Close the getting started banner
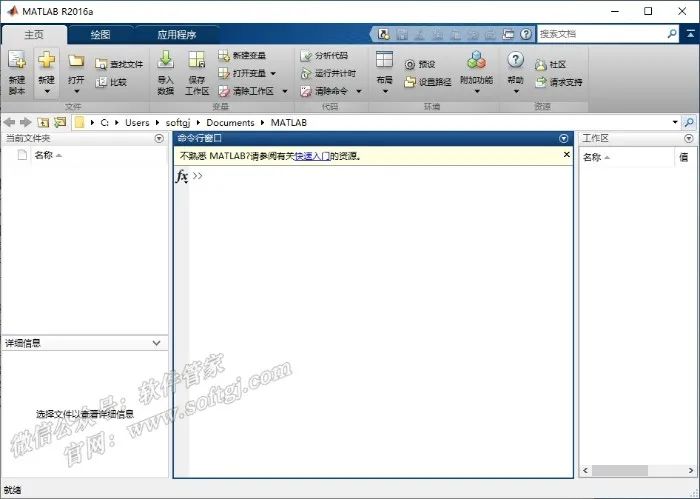This screenshot has height=499, width=700. pyautogui.click(x=567, y=154)
